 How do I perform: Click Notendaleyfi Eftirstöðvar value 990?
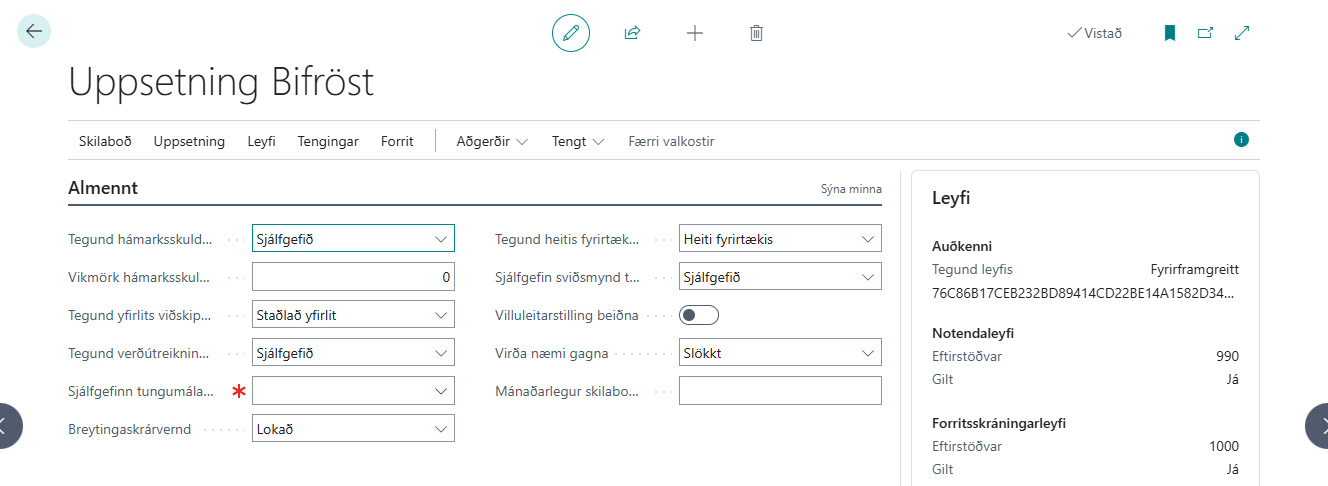1227,356
